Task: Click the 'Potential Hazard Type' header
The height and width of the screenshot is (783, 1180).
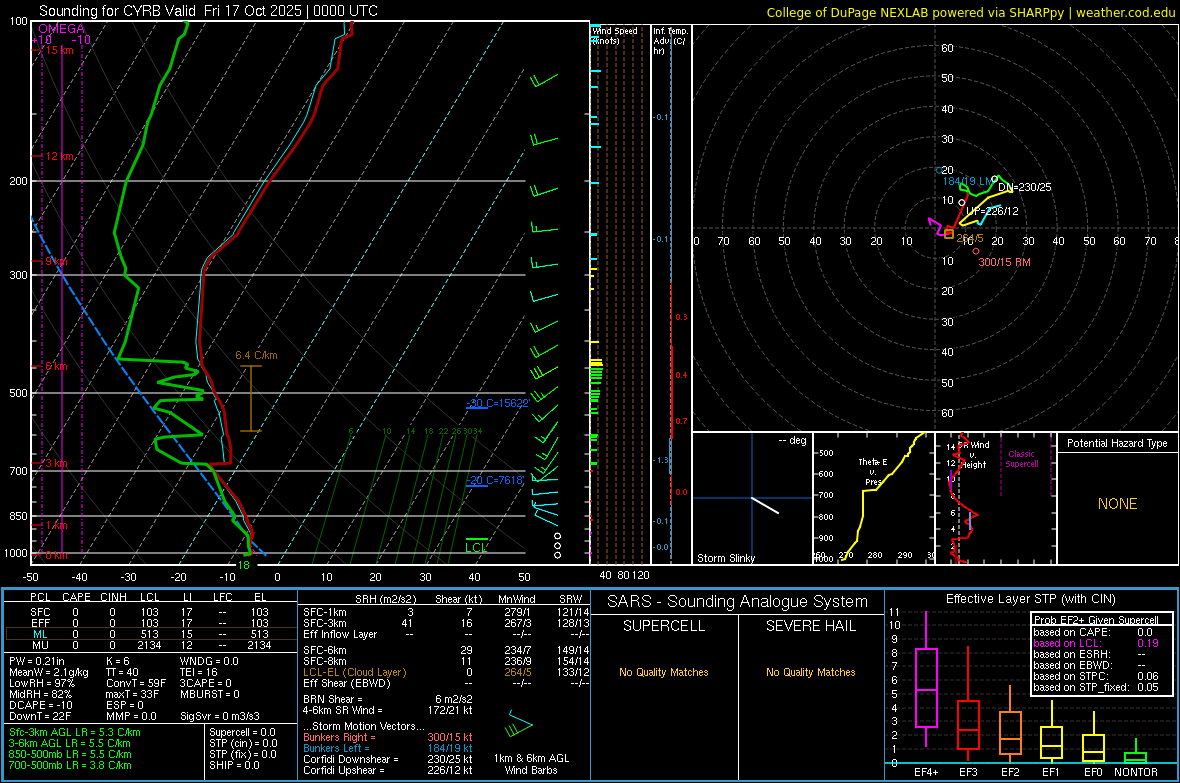Action: [1117, 443]
